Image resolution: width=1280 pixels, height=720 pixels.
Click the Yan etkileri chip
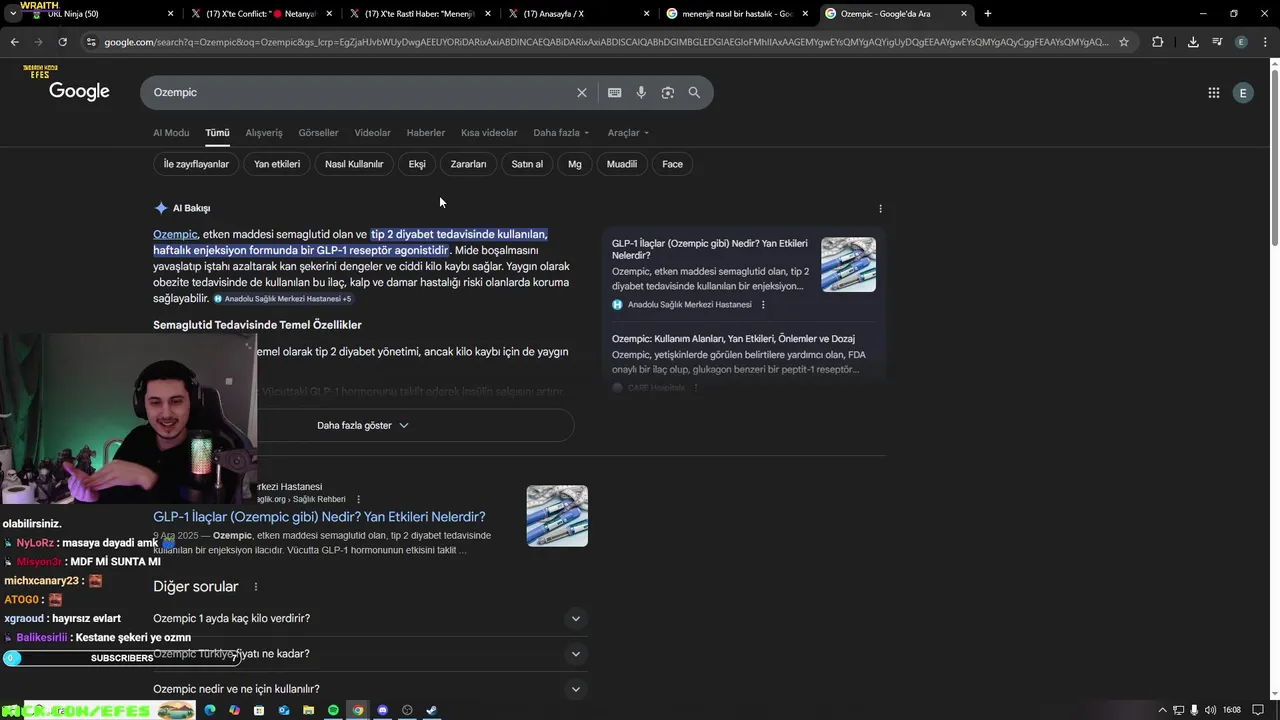[x=277, y=164]
